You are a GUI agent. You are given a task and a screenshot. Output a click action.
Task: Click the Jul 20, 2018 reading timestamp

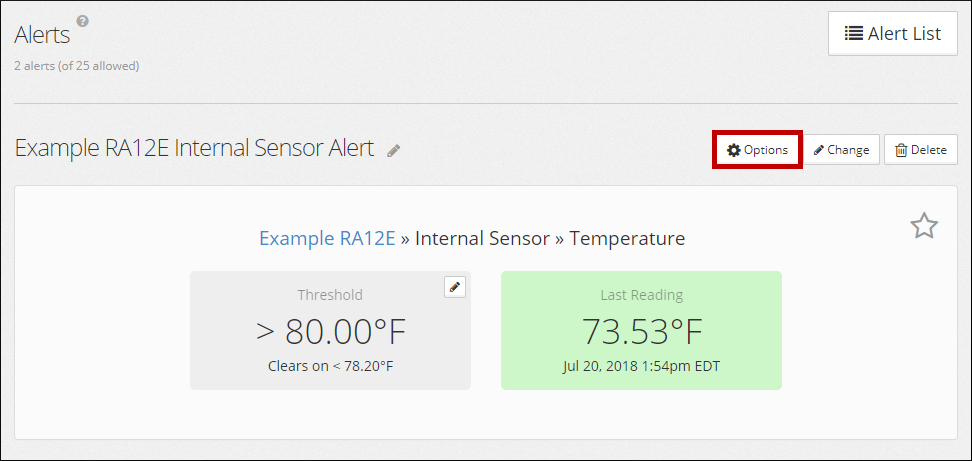[641, 366]
